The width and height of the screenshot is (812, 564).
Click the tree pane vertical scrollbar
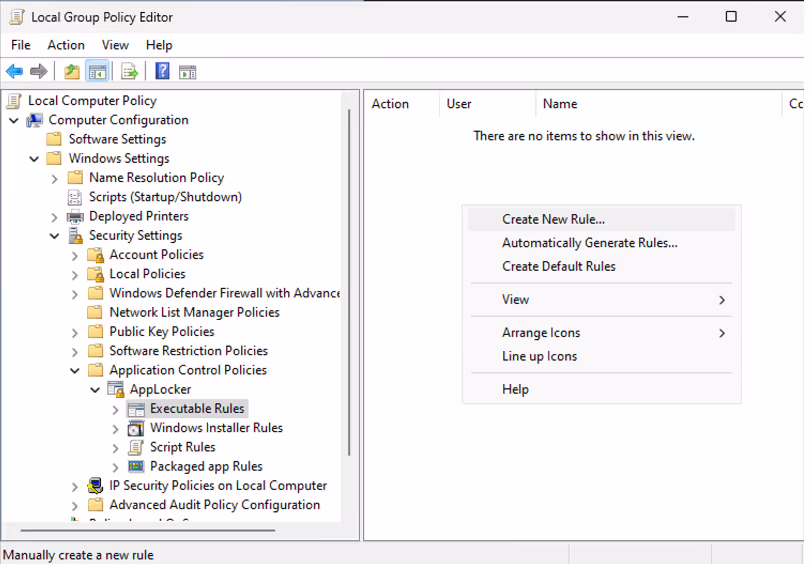pos(350,283)
